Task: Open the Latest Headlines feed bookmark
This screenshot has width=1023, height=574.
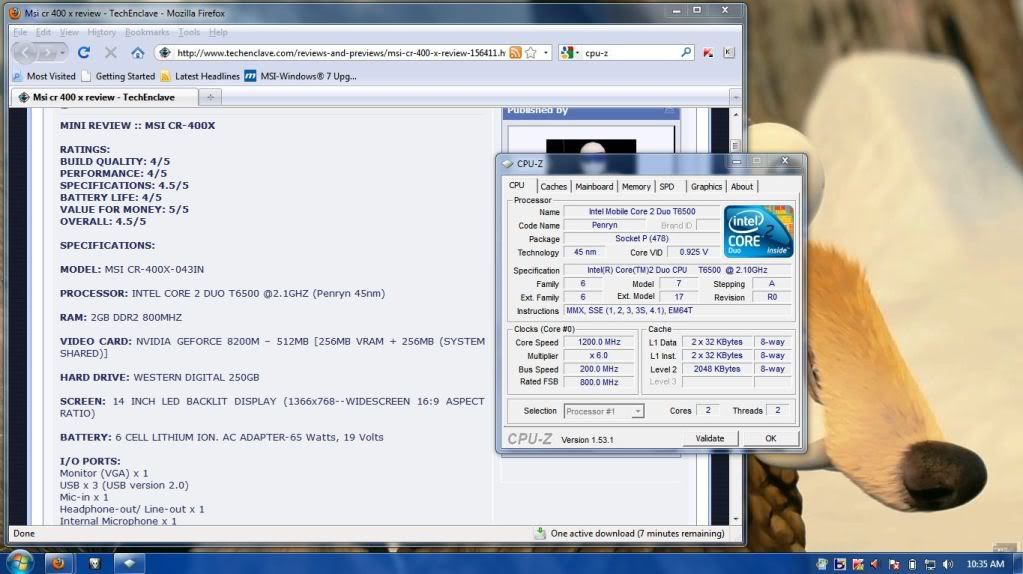Action: pyautogui.click(x=200, y=76)
